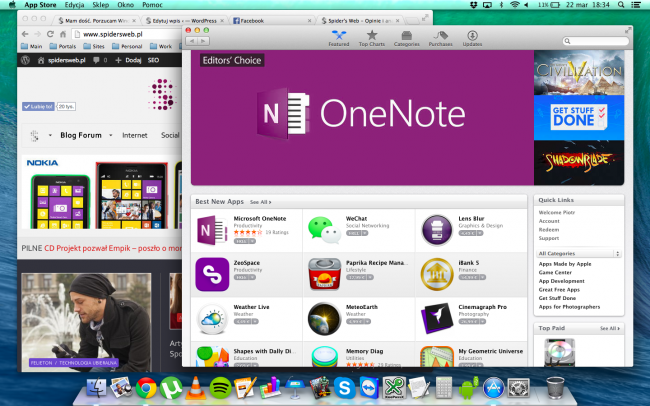Screen dimensions: 650x406
Task: Open Skype from the Dock
Action: click(x=345, y=388)
